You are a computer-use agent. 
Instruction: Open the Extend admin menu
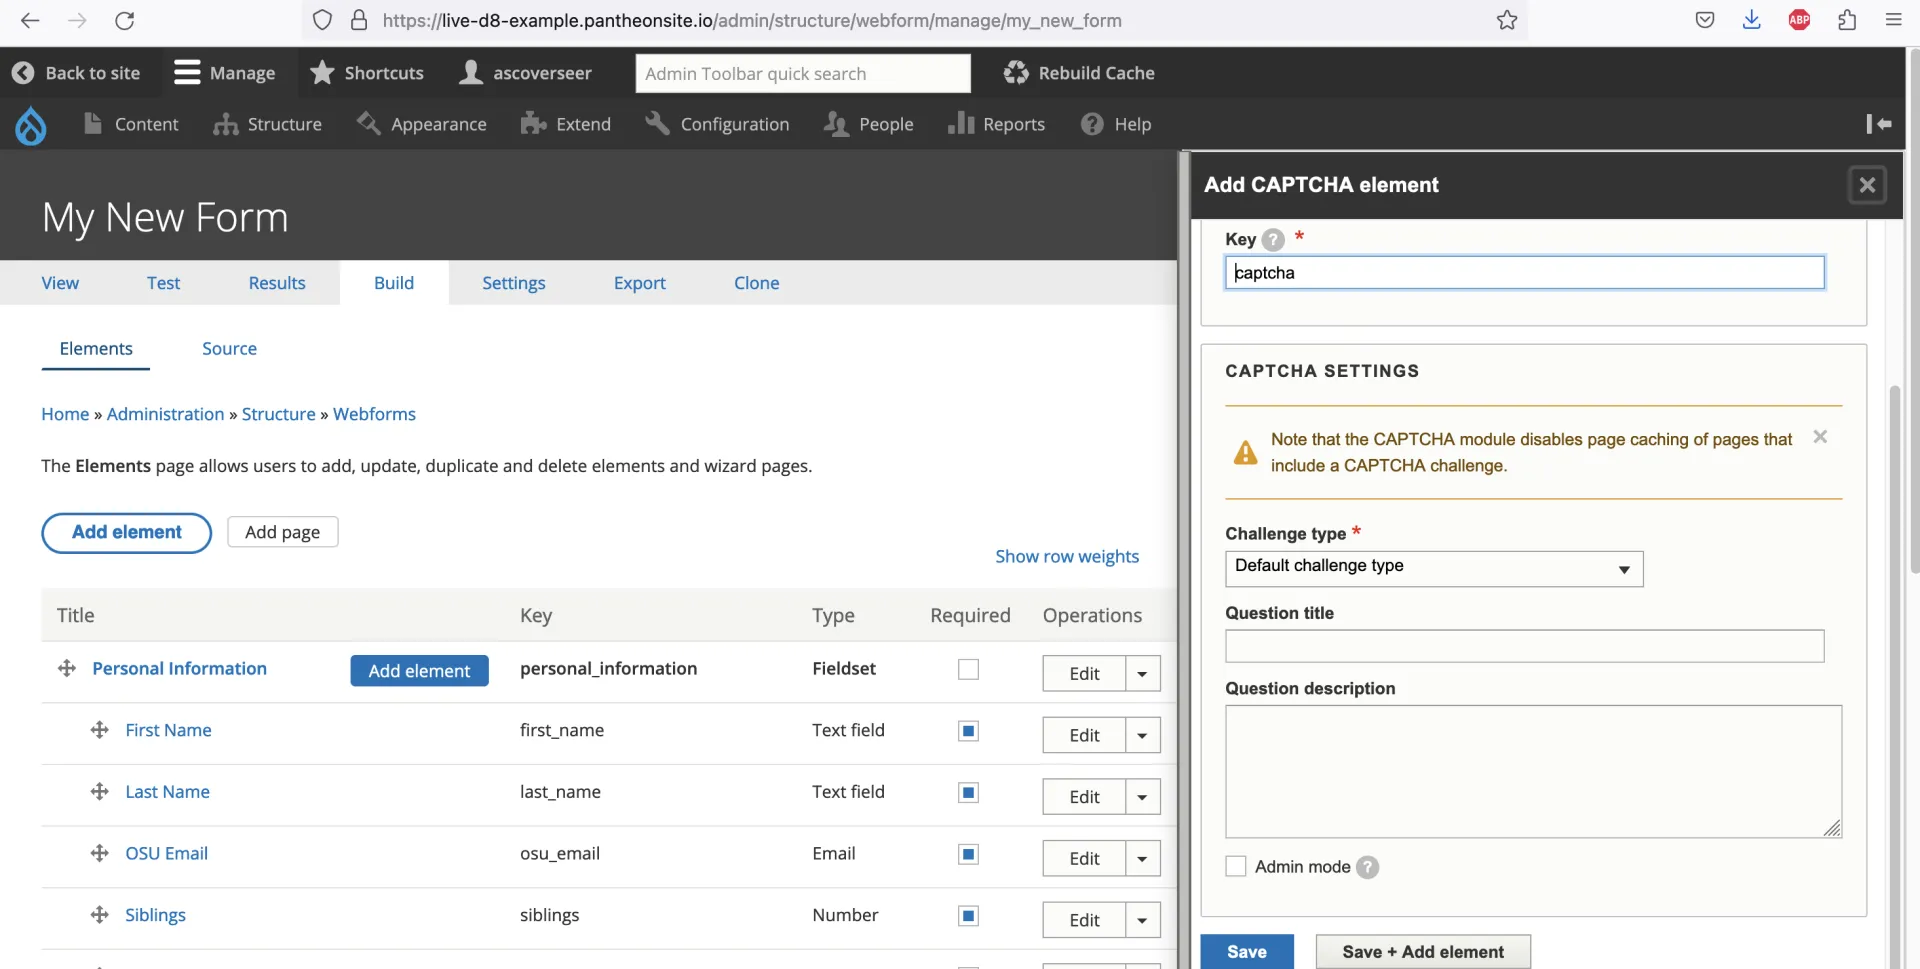(566, 124)
